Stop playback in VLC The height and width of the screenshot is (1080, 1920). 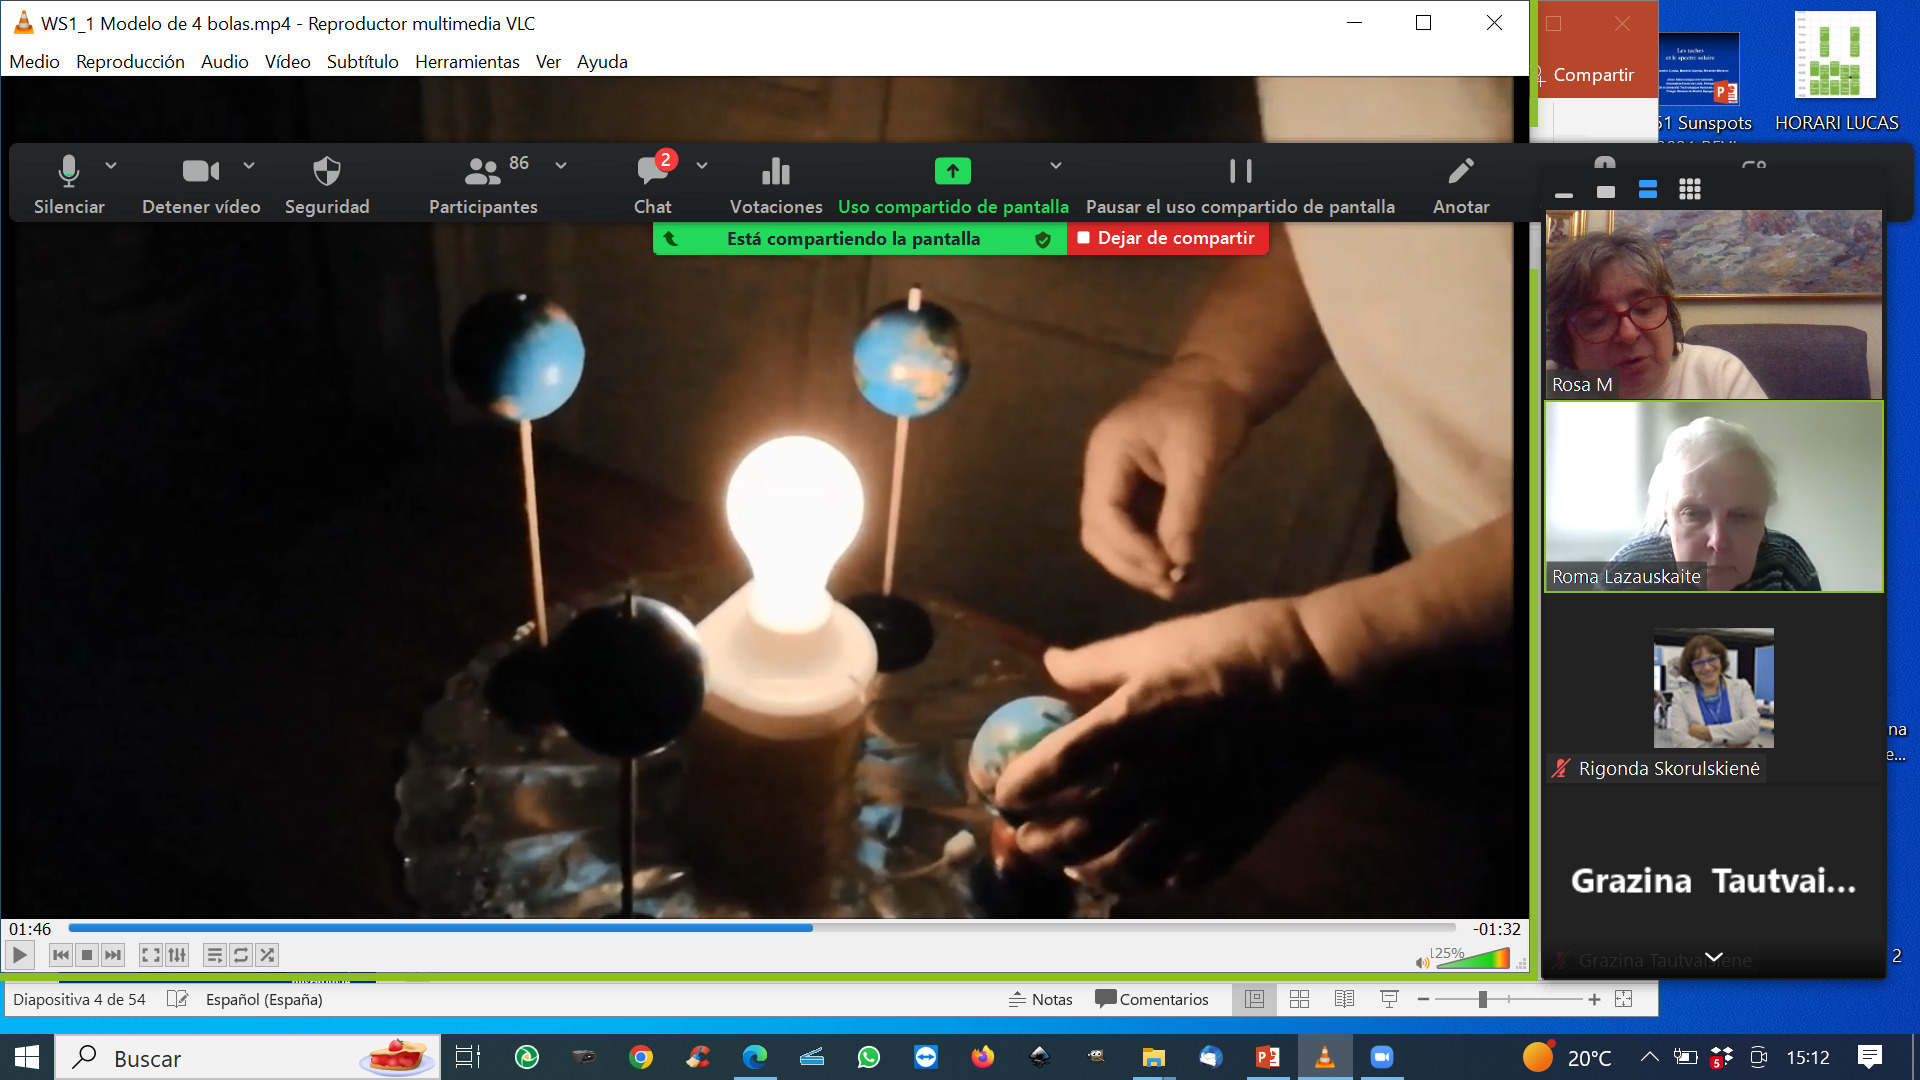point(87,955)
